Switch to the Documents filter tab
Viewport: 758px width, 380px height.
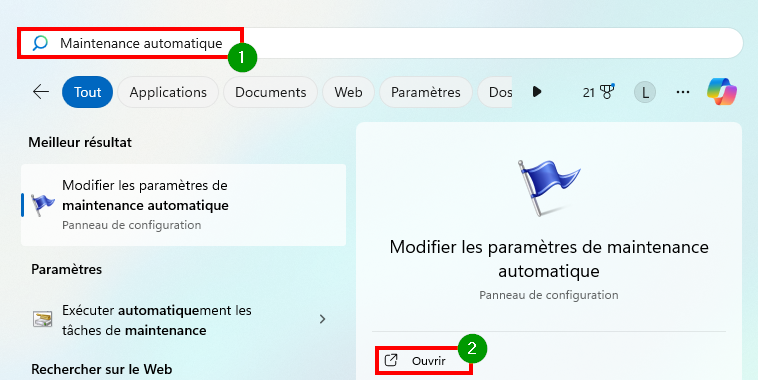click(270, 92)
